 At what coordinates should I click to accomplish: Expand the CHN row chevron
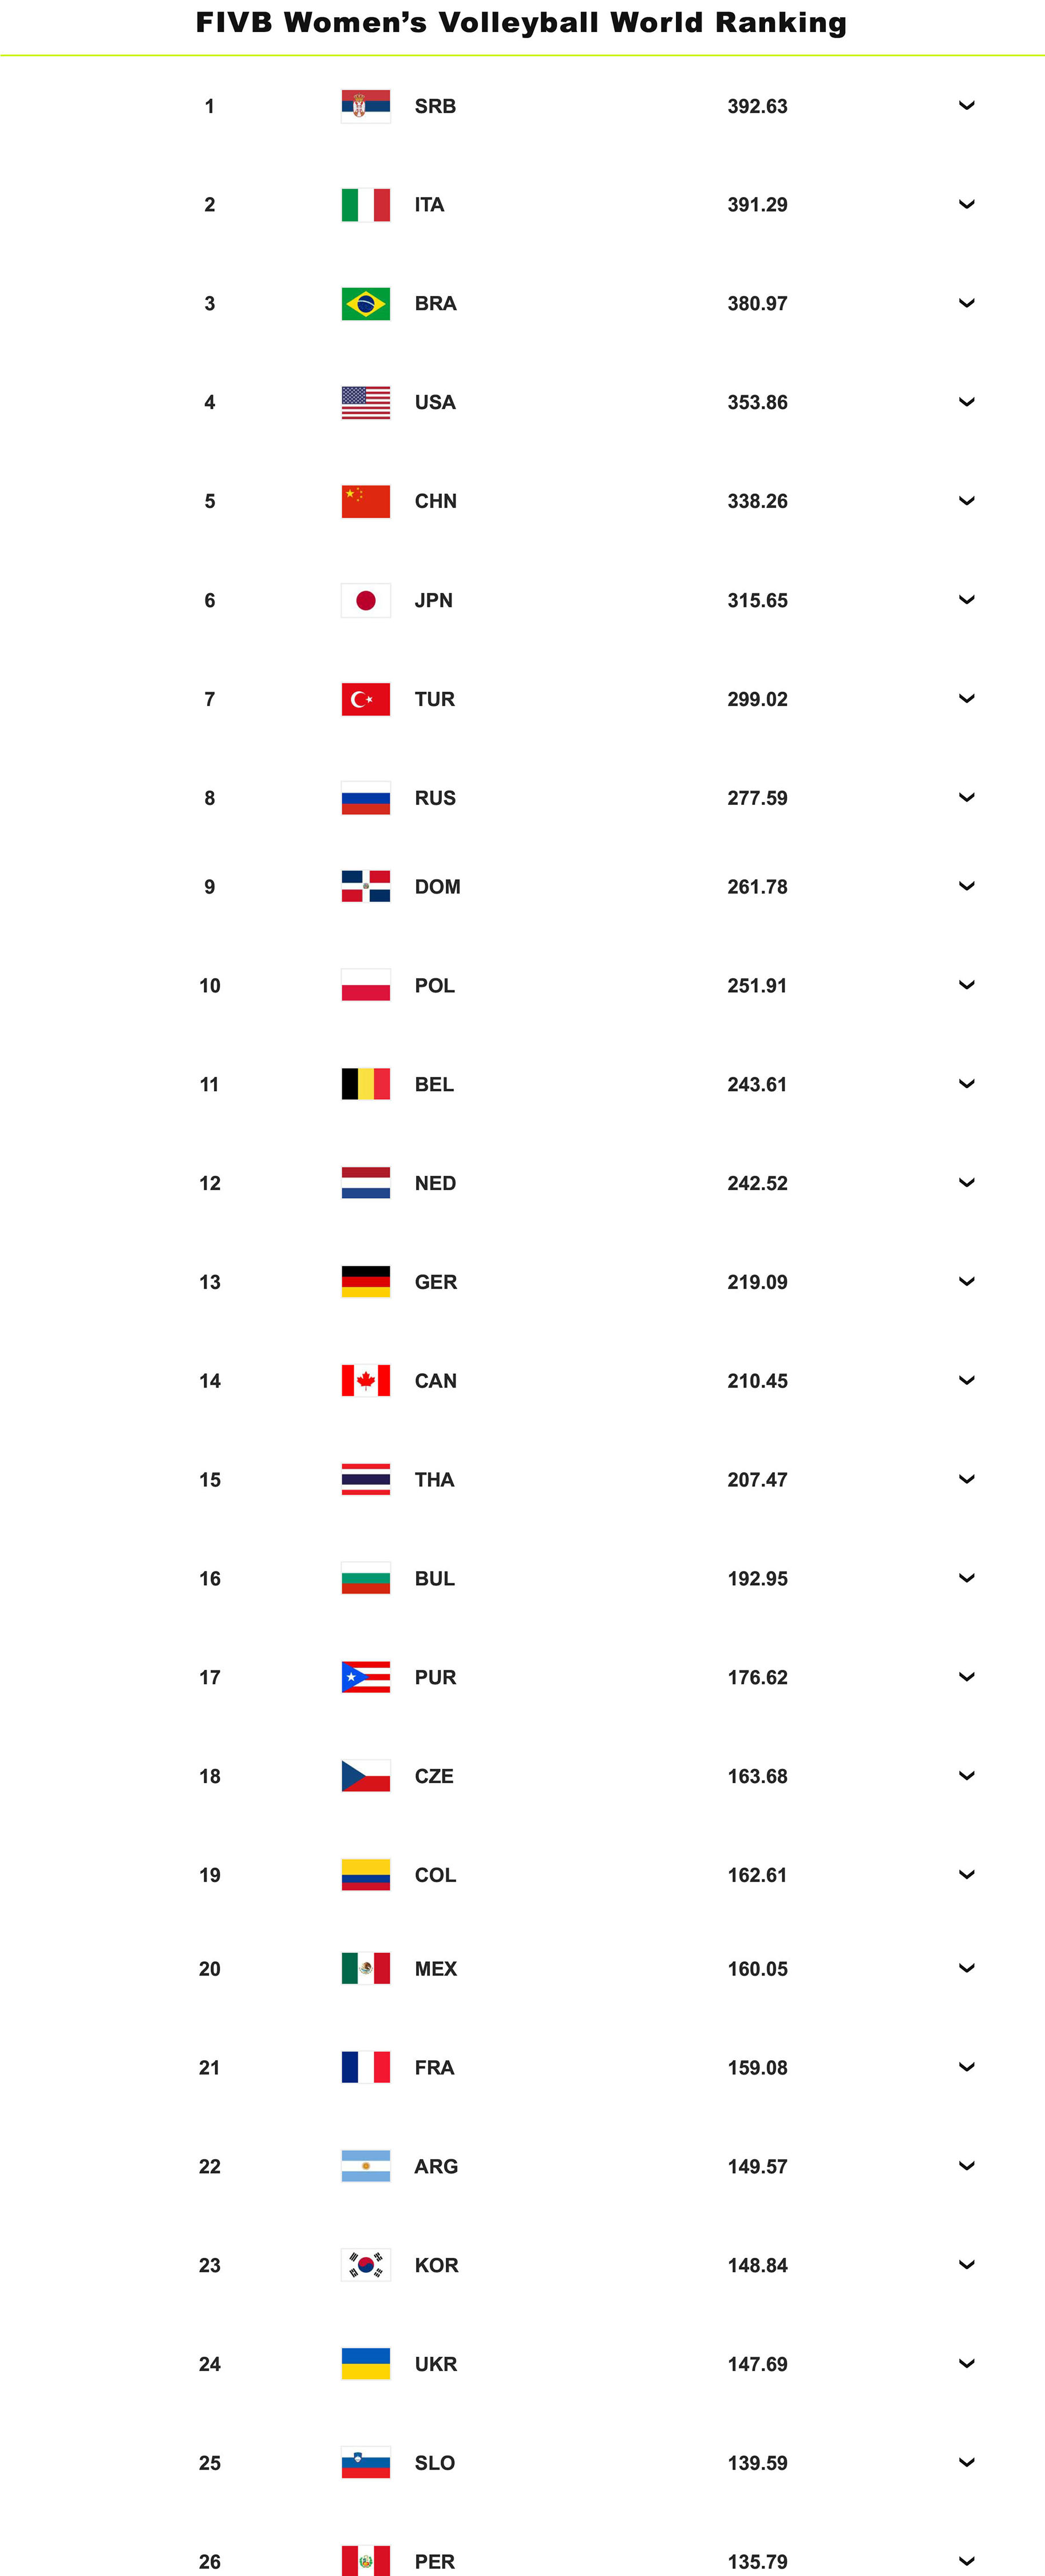(966, 500)
